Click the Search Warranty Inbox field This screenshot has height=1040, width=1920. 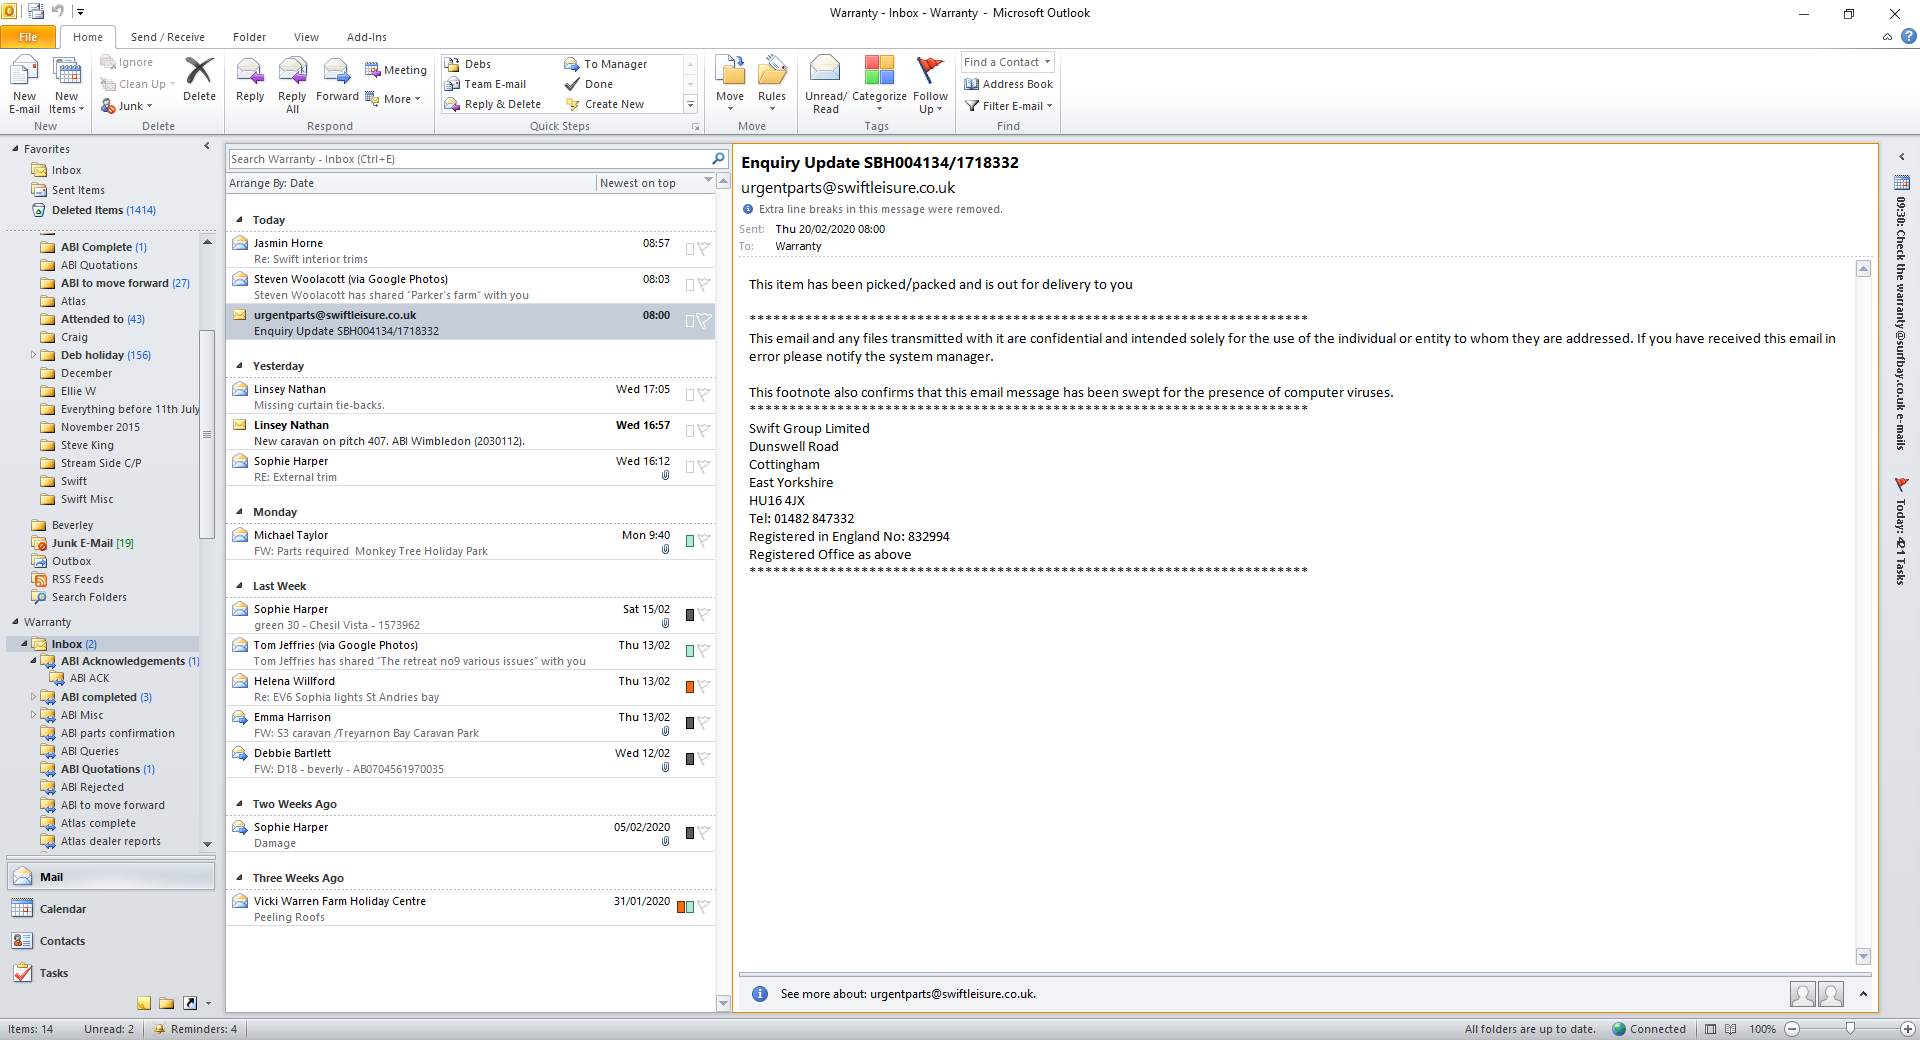469,159
